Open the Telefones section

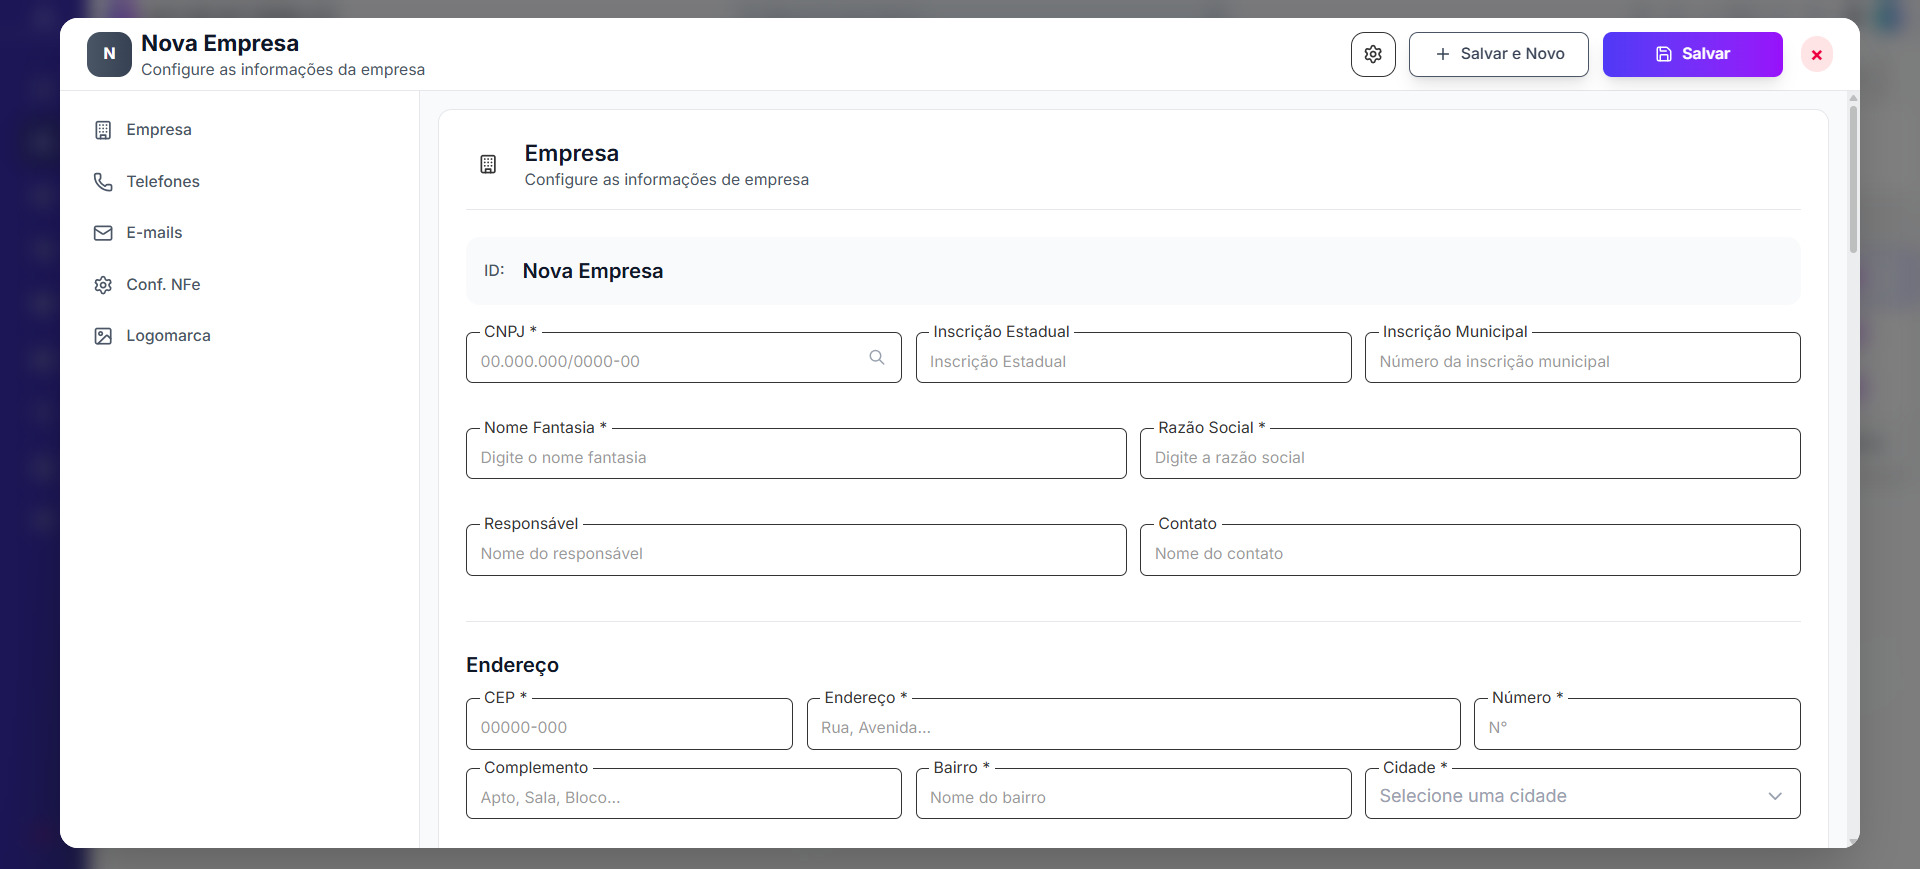(x=163, y=182)
